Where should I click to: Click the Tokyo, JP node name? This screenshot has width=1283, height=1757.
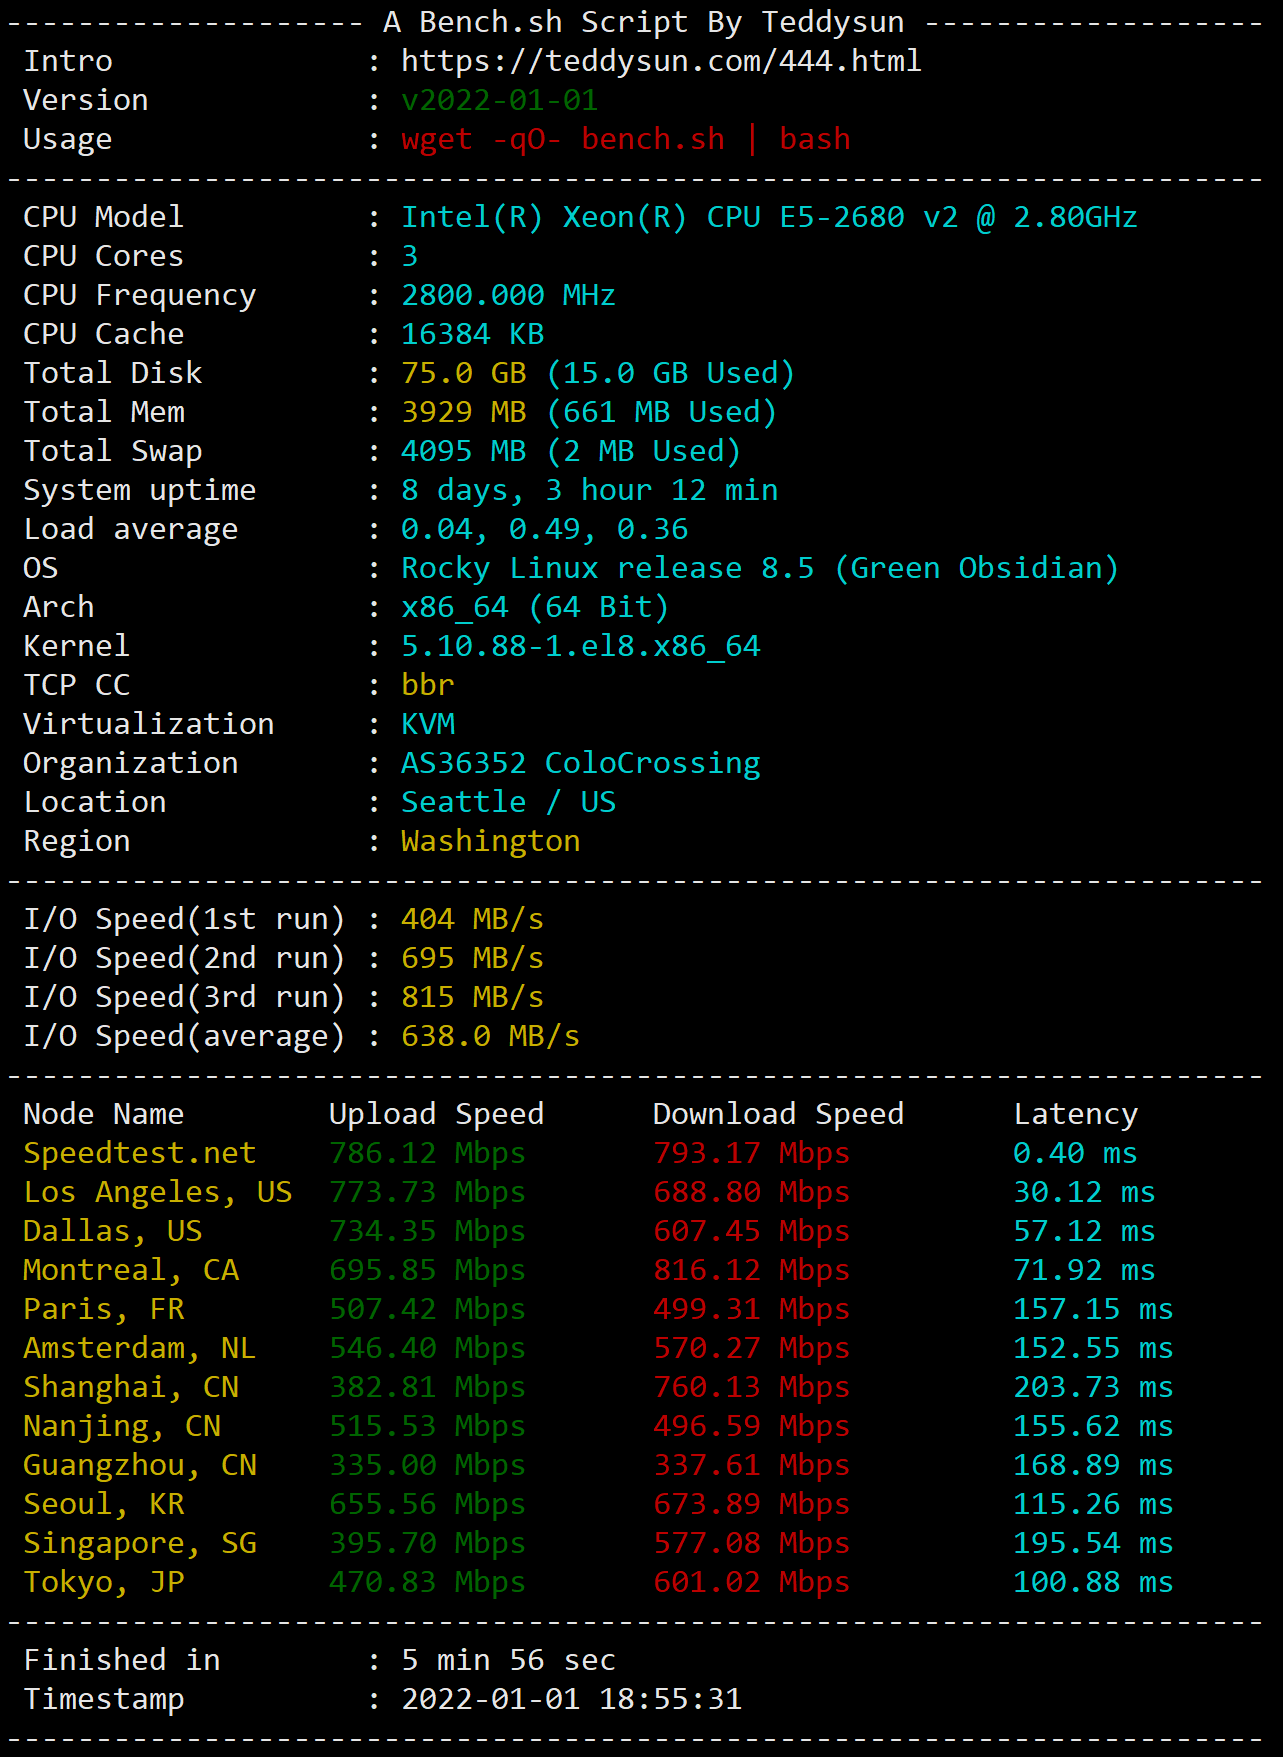(x=104, y=1582)
